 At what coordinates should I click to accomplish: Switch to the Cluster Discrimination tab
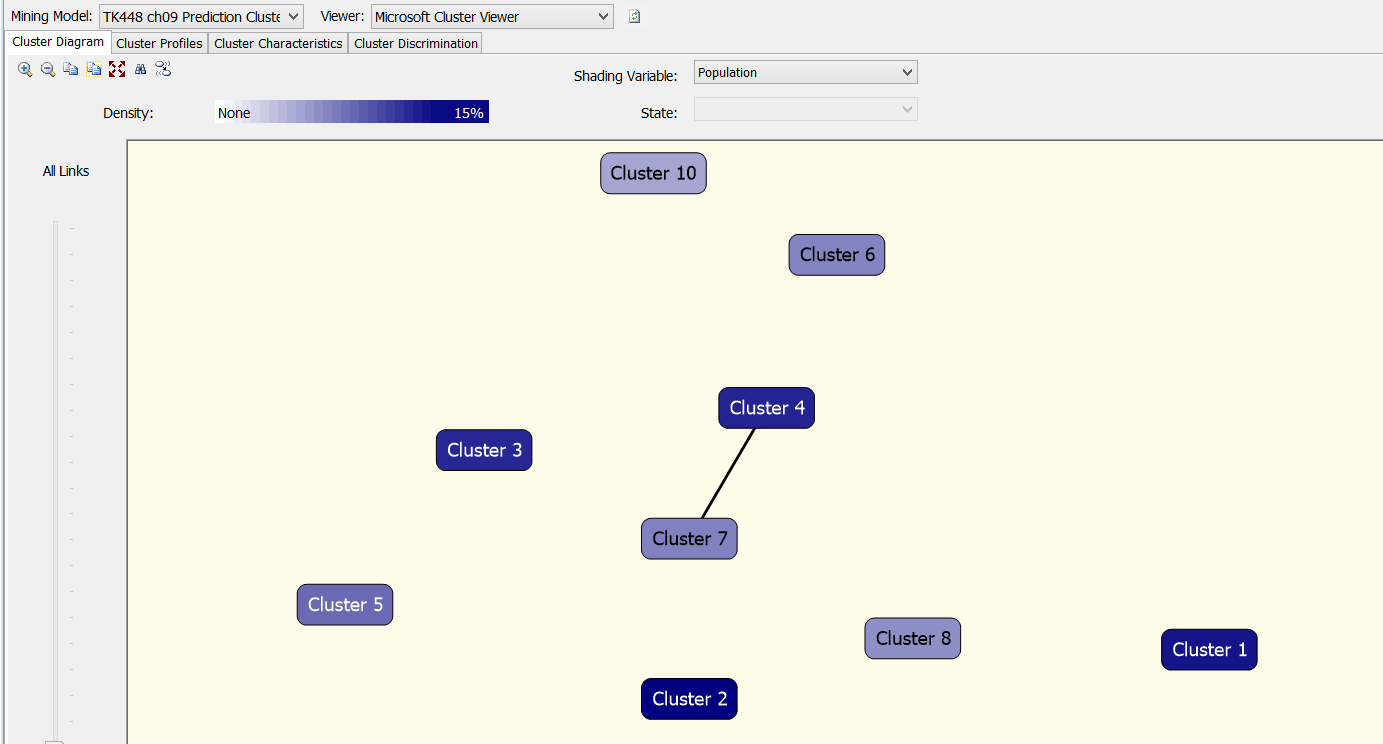(x=415, y=43)
